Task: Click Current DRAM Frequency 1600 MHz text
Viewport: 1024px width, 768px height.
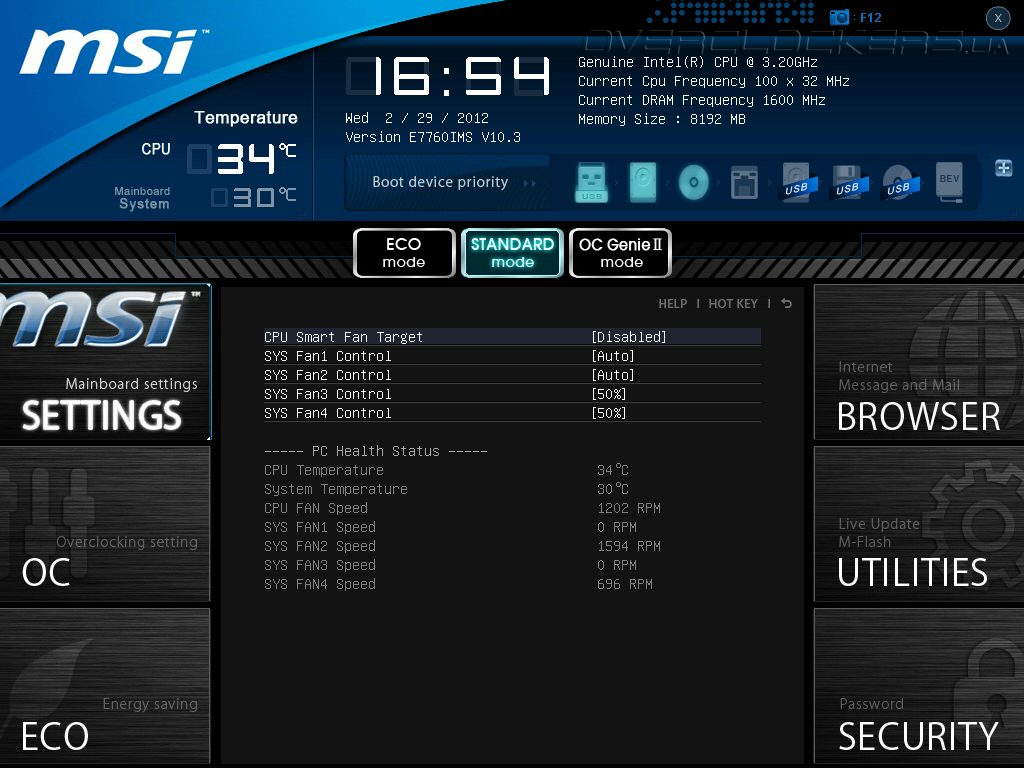Action: pyautogui.click(x=702, y=101)
